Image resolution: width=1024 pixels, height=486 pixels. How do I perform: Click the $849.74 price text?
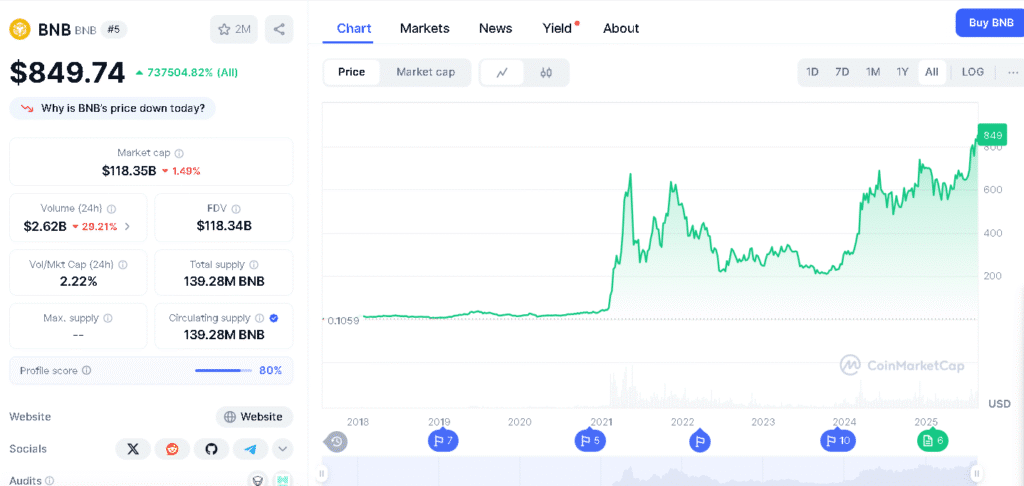point(67,73)
